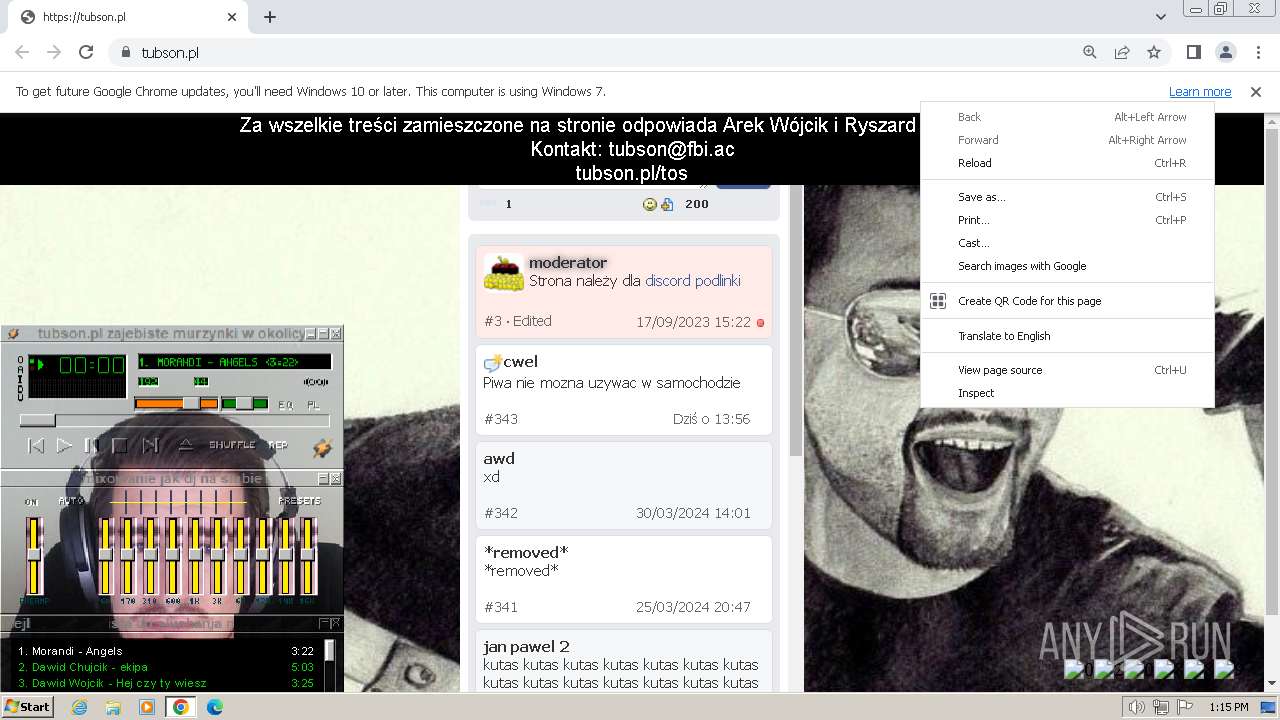Toggle equalizer ON button
1280x720 pixels.
(x=32, y=501)
